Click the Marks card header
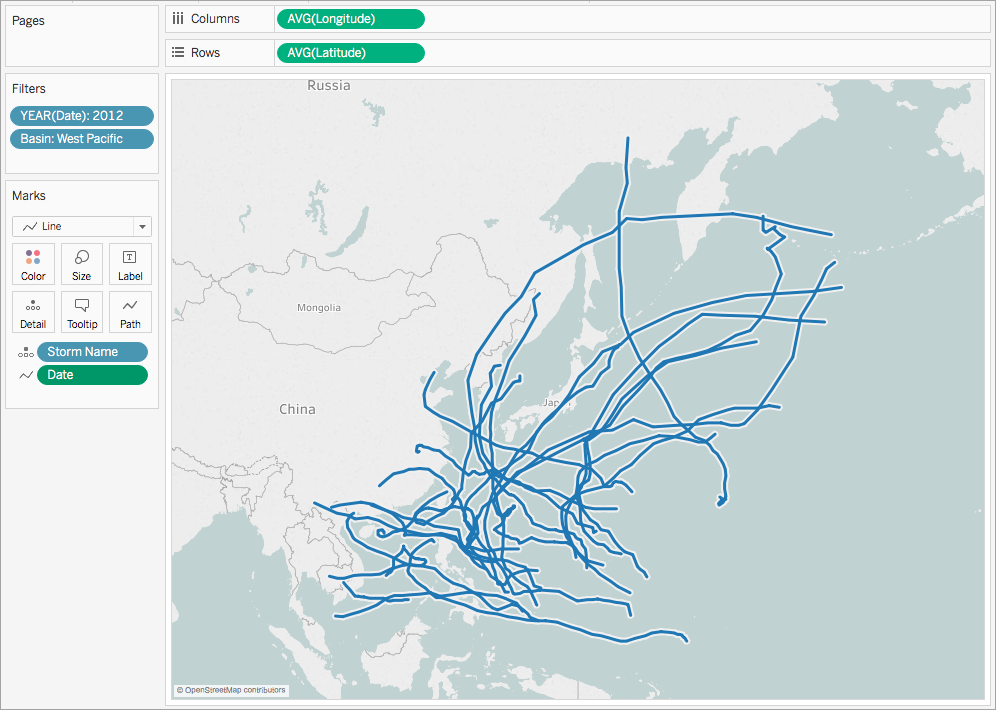This screenshot has height=710, width=996. 29,196
